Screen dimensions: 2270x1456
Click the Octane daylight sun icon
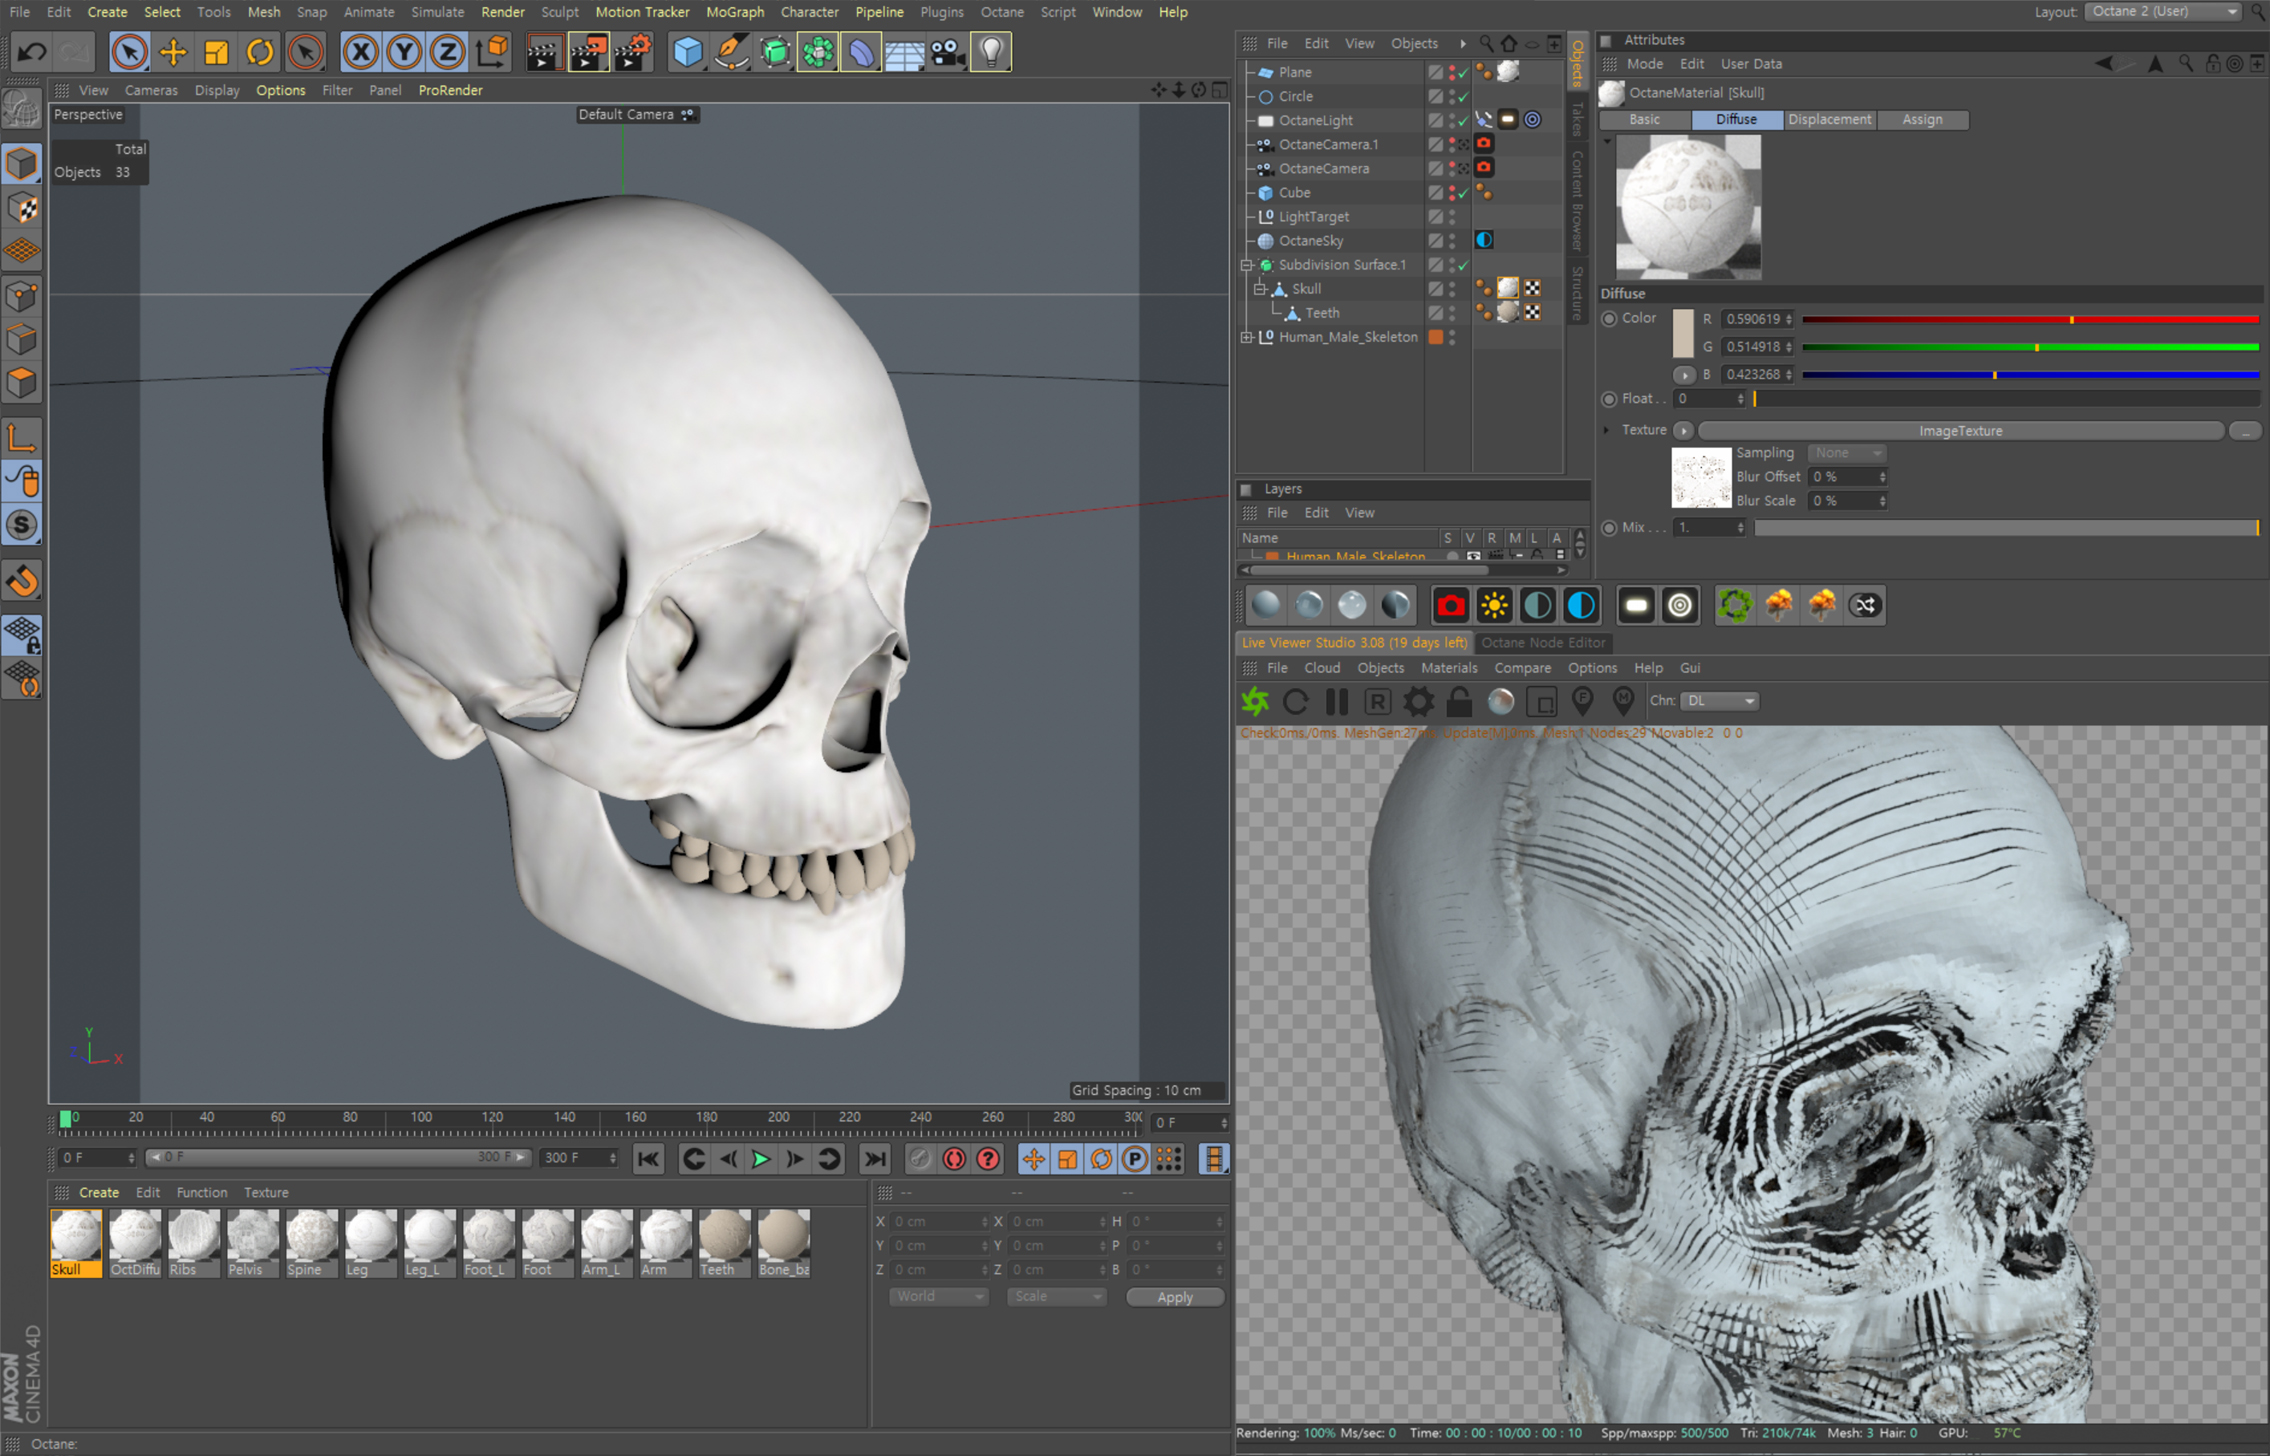(x=1494, y=605)
